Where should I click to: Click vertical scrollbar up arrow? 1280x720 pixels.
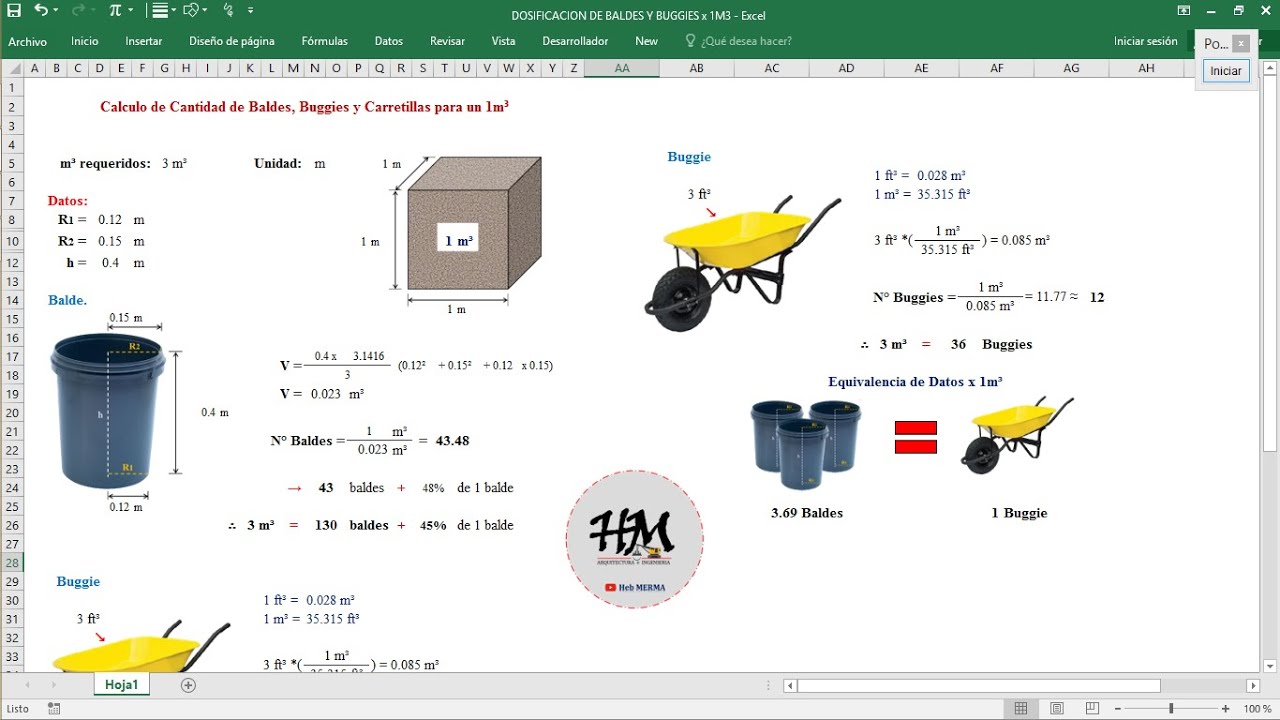[x=1270, y=67]
